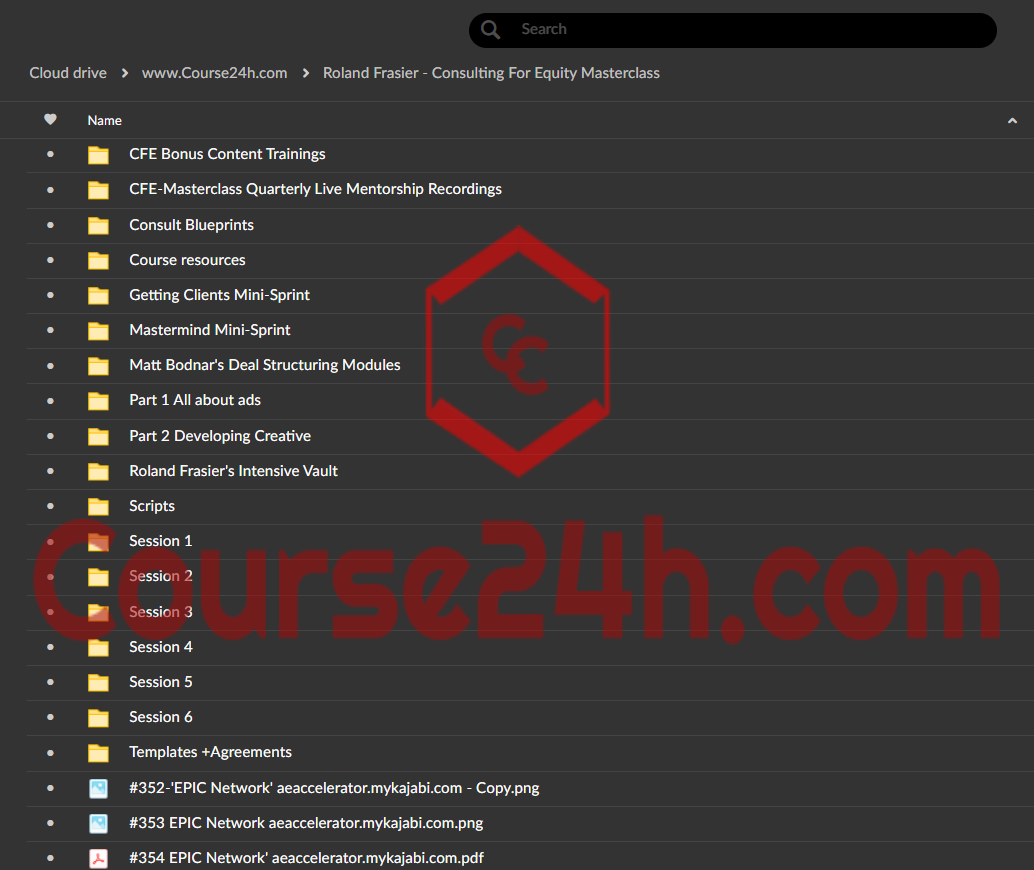Toggle favorite dot for Scripts

pos(50,506)
